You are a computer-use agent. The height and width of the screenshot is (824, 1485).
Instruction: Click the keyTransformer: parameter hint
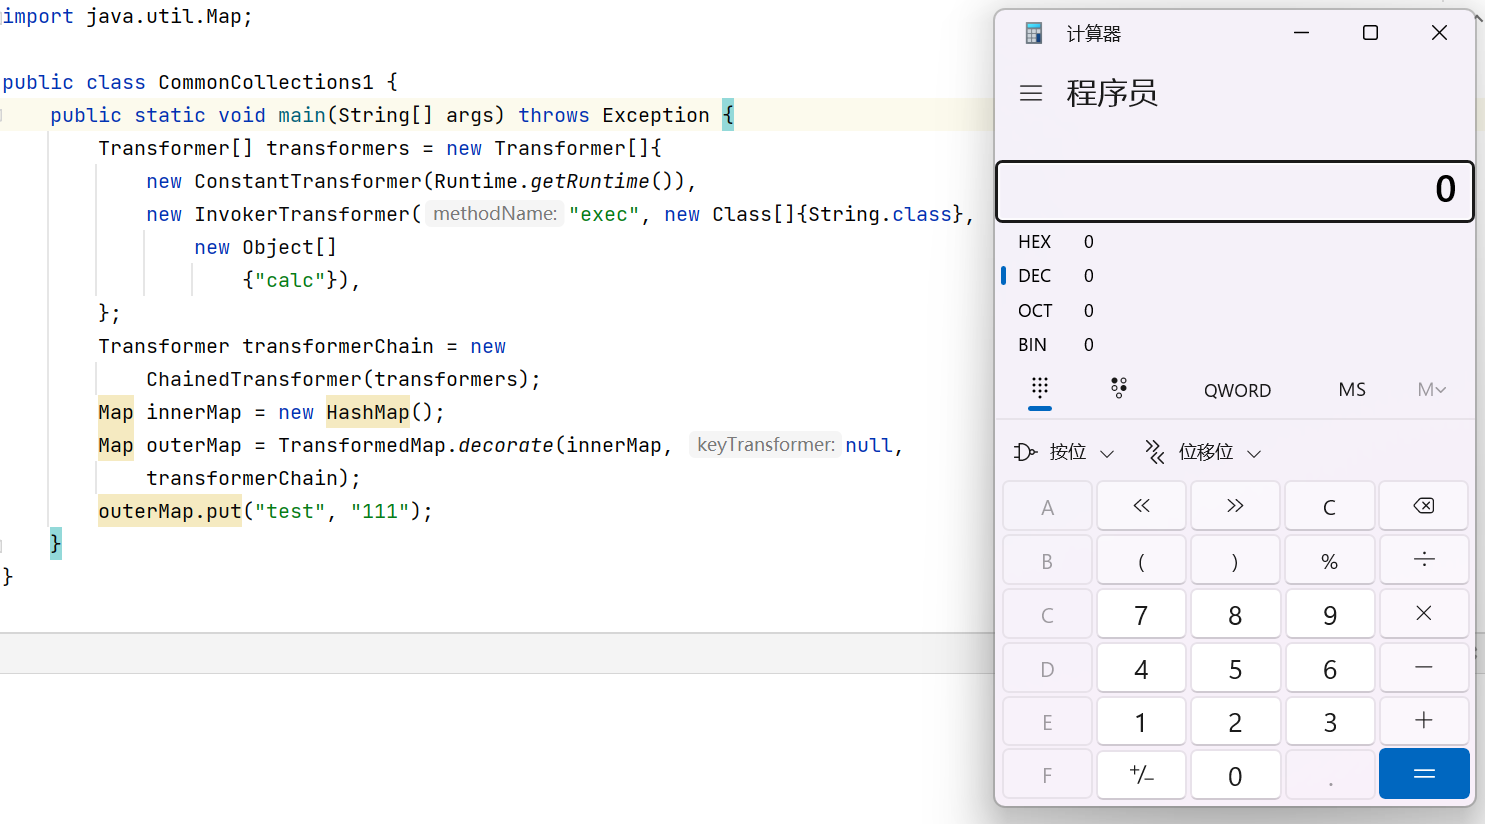[x=765, y=444]
